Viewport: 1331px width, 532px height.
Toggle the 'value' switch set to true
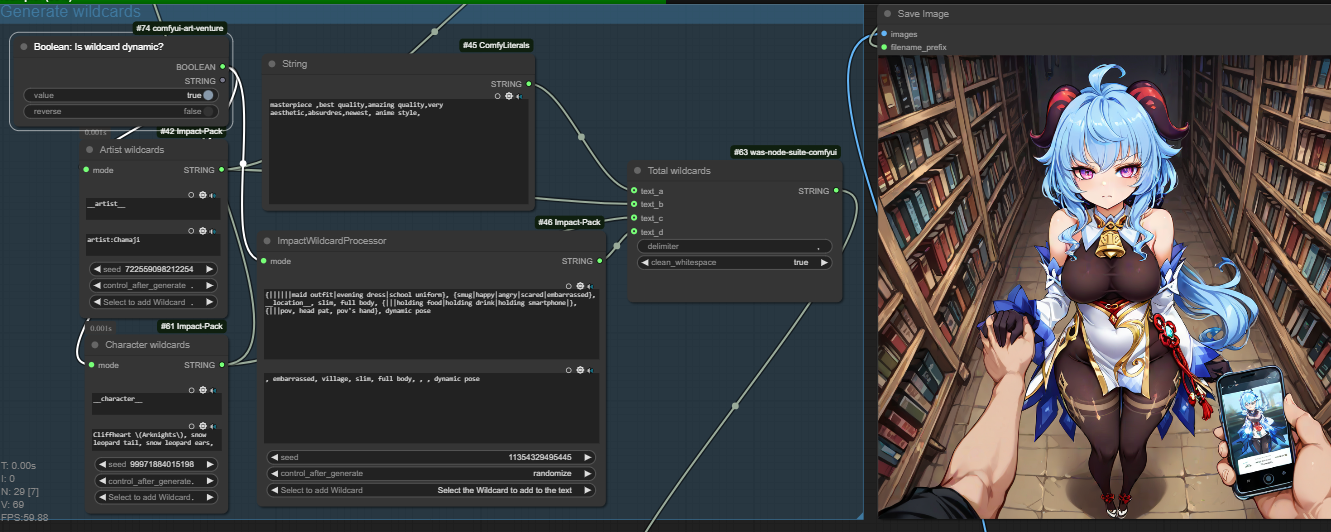tap(120, 95)
